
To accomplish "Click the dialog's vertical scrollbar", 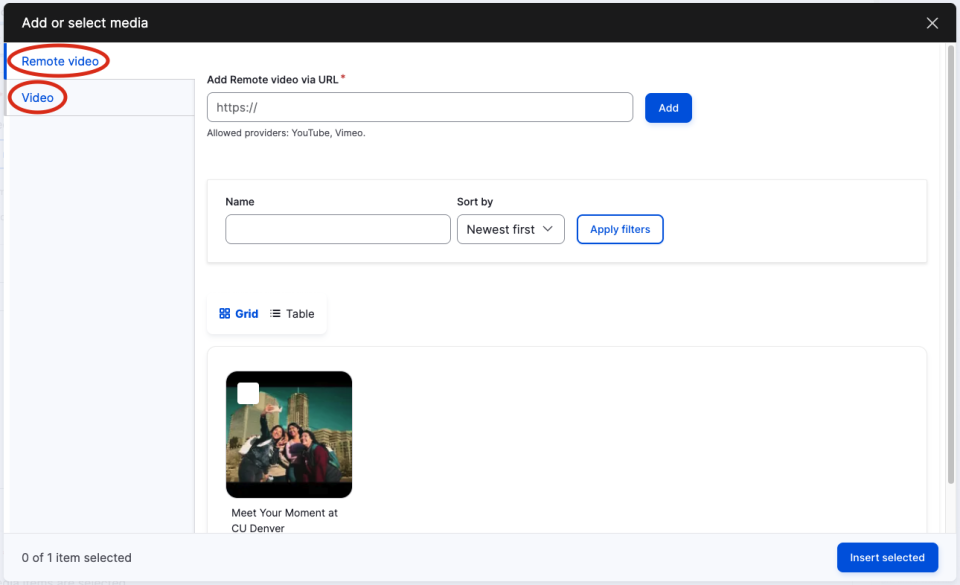I will [950, 263].
